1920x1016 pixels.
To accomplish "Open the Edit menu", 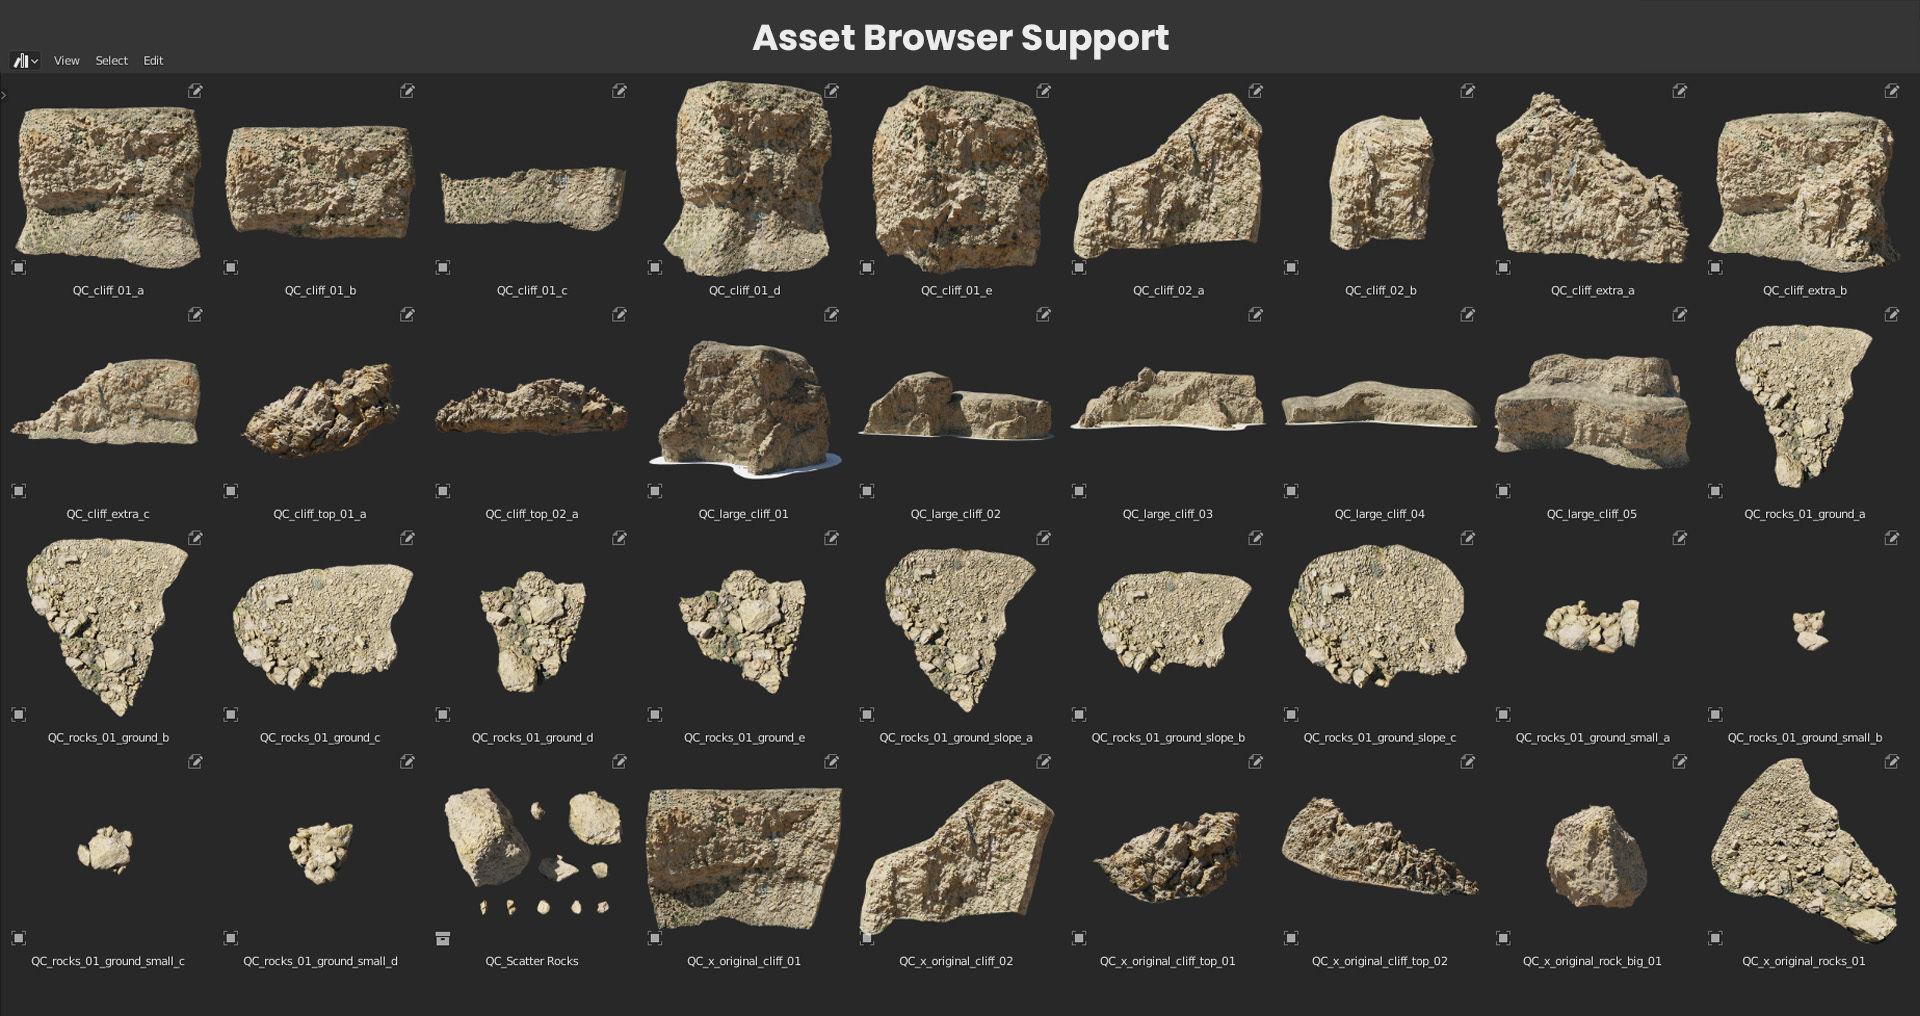I will [153, 61].
